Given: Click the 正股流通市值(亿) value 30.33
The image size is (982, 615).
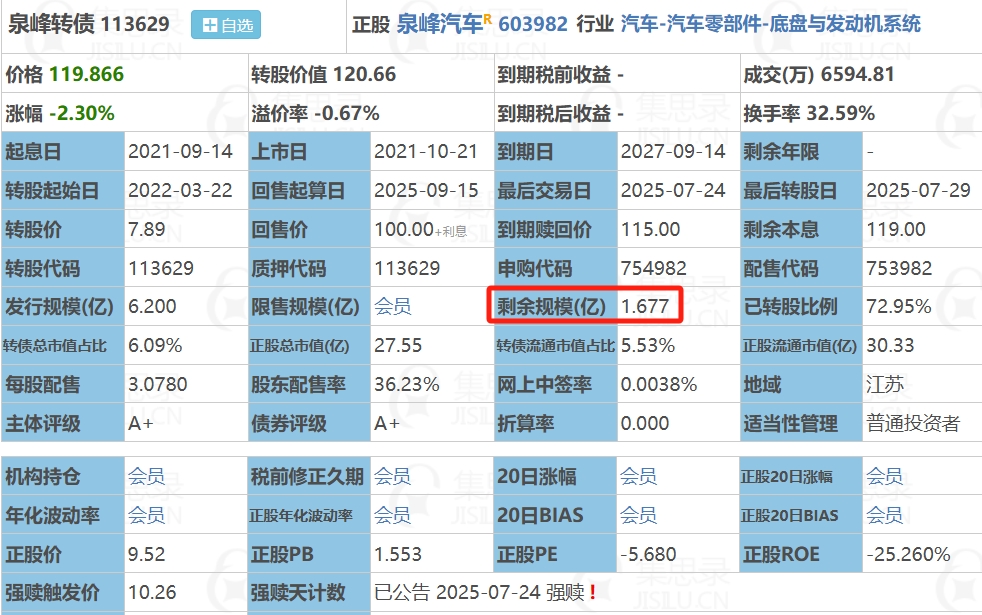Looking at the screenshot, I should coord(890,345).
